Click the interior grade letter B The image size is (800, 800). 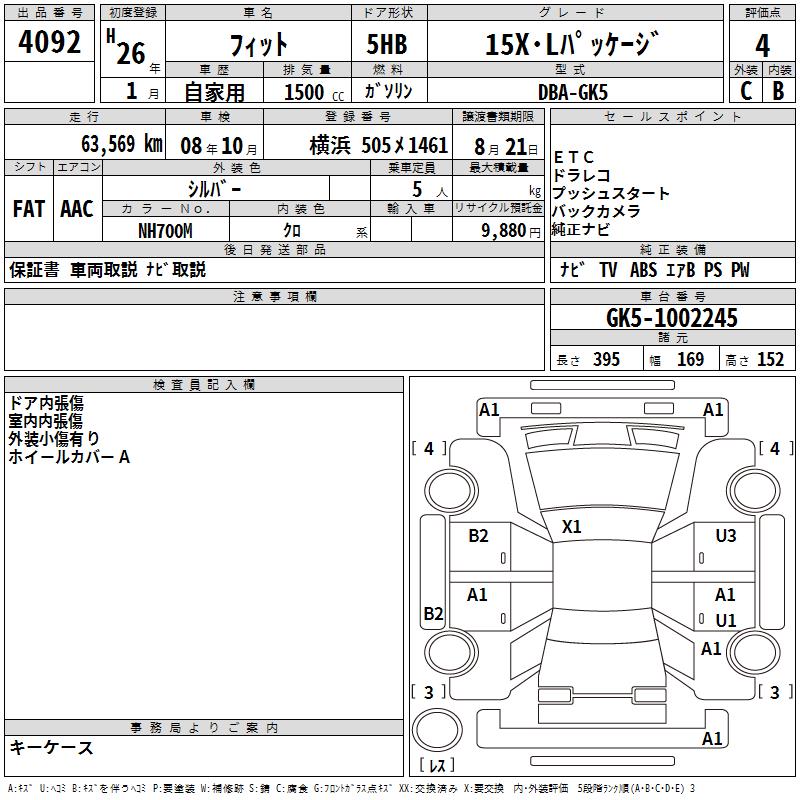point(779,91)
